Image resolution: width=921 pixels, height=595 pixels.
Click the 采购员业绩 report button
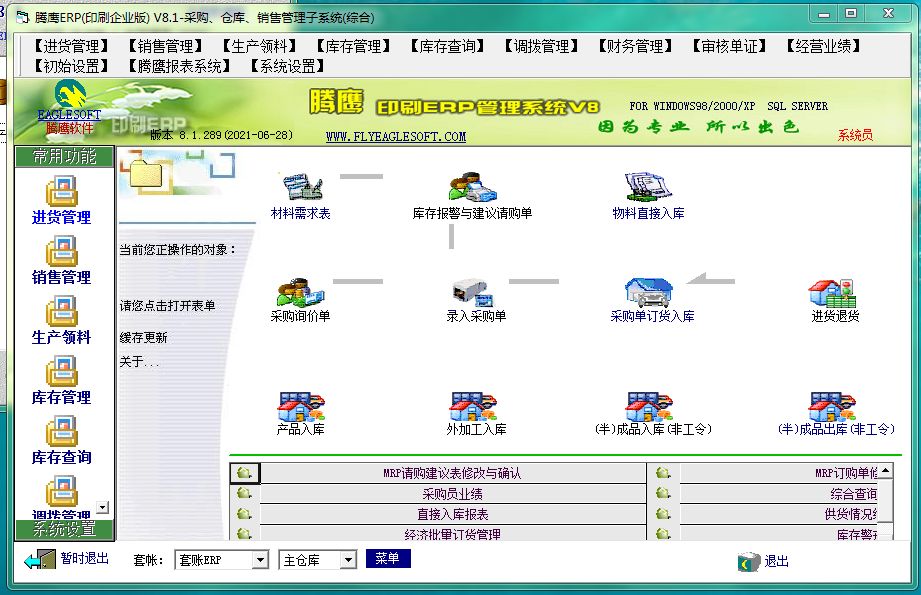click(452, 494)
